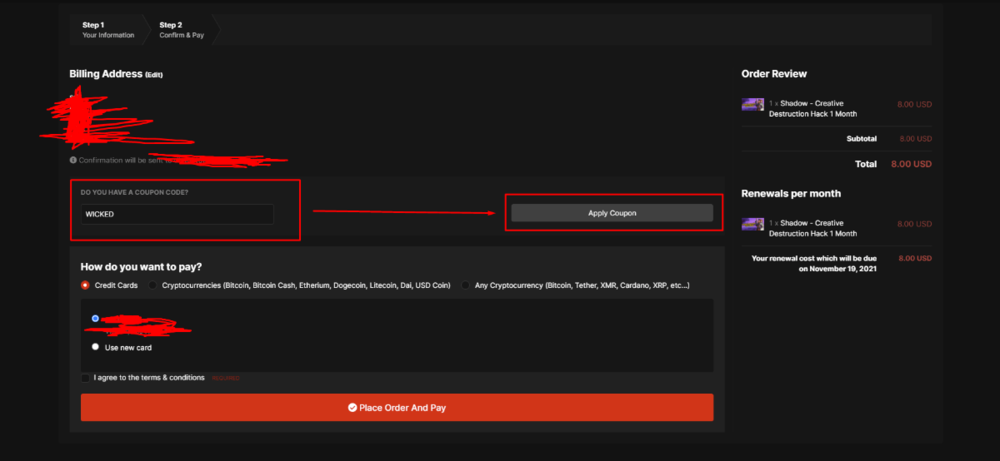
Task: Select Credit Cards payment option
Action: 85,285
